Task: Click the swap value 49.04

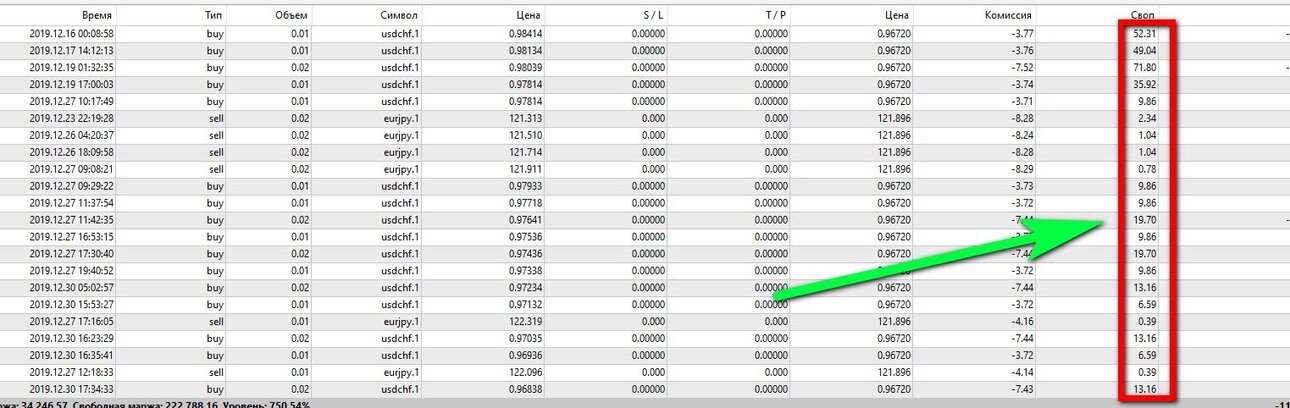Action: (x=1143, y=50)
